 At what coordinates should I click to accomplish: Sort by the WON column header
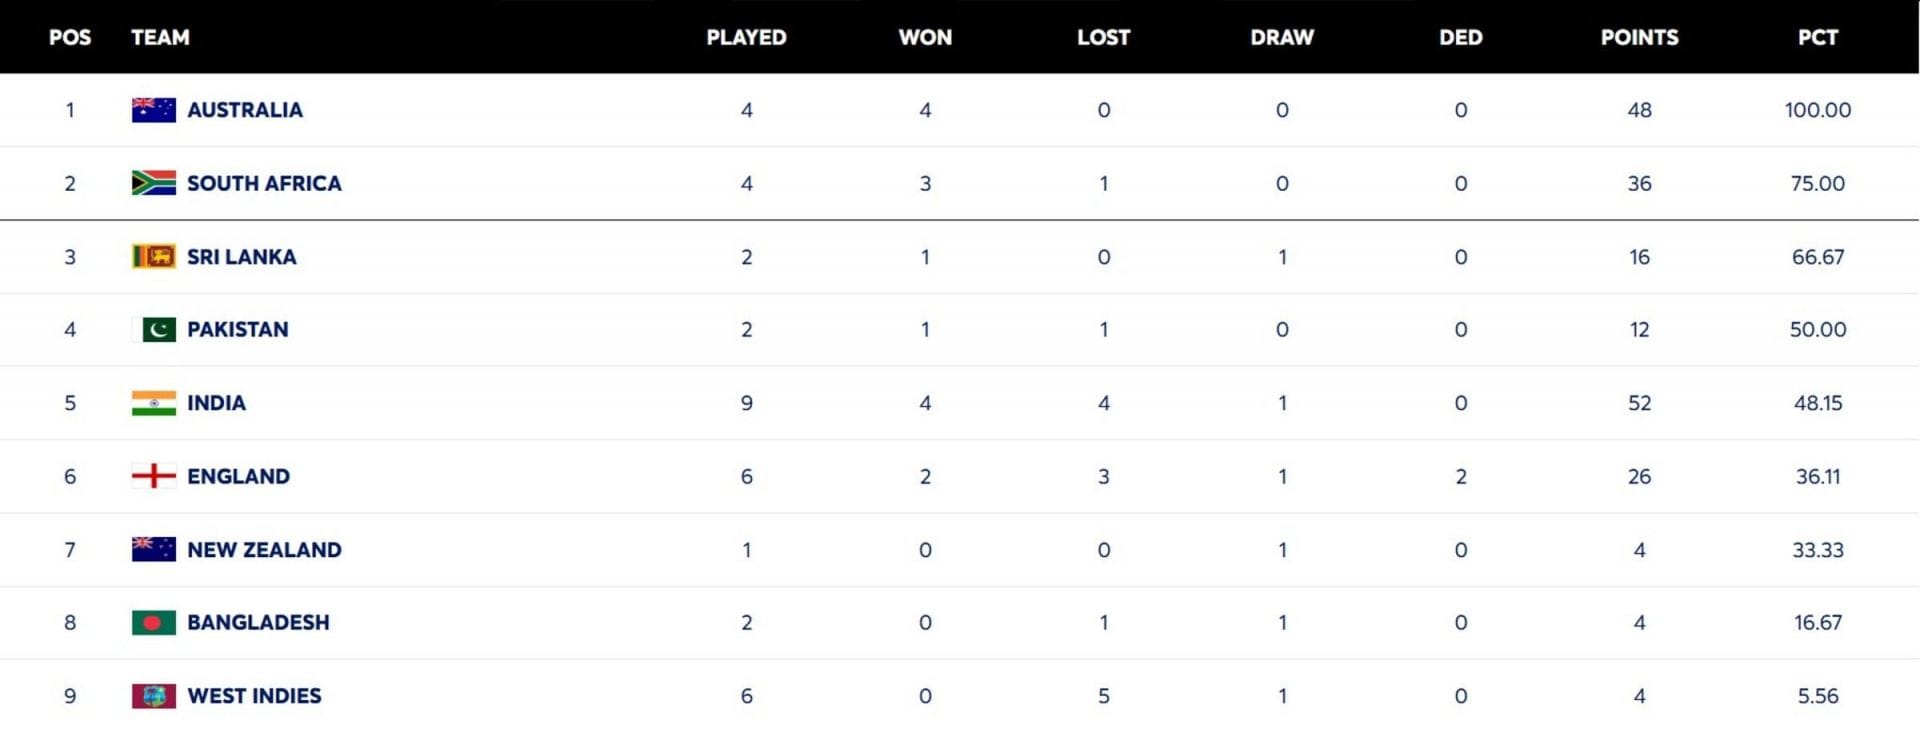pyautogui.click(x=925, y=37)
